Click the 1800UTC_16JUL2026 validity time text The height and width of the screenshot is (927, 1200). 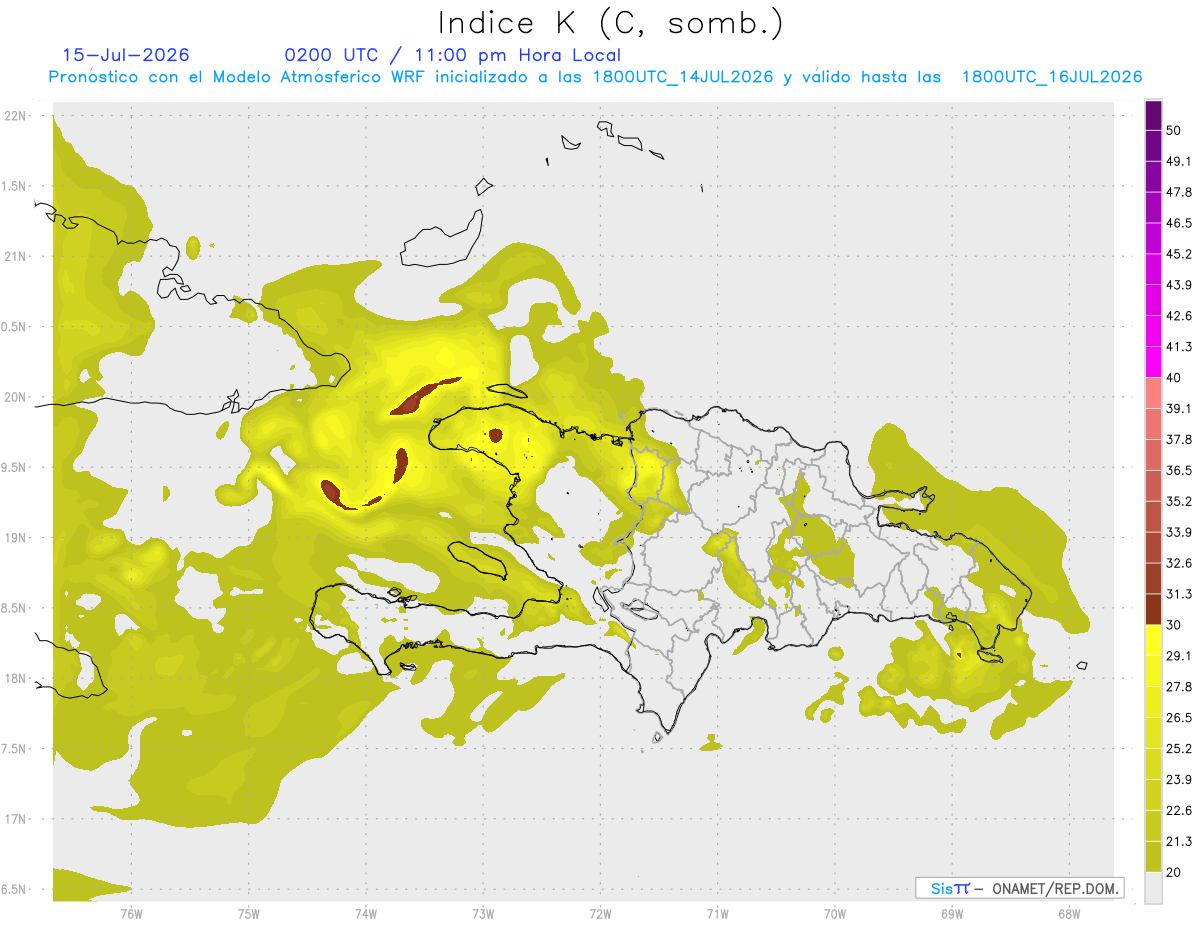(x=1052, y=77)
